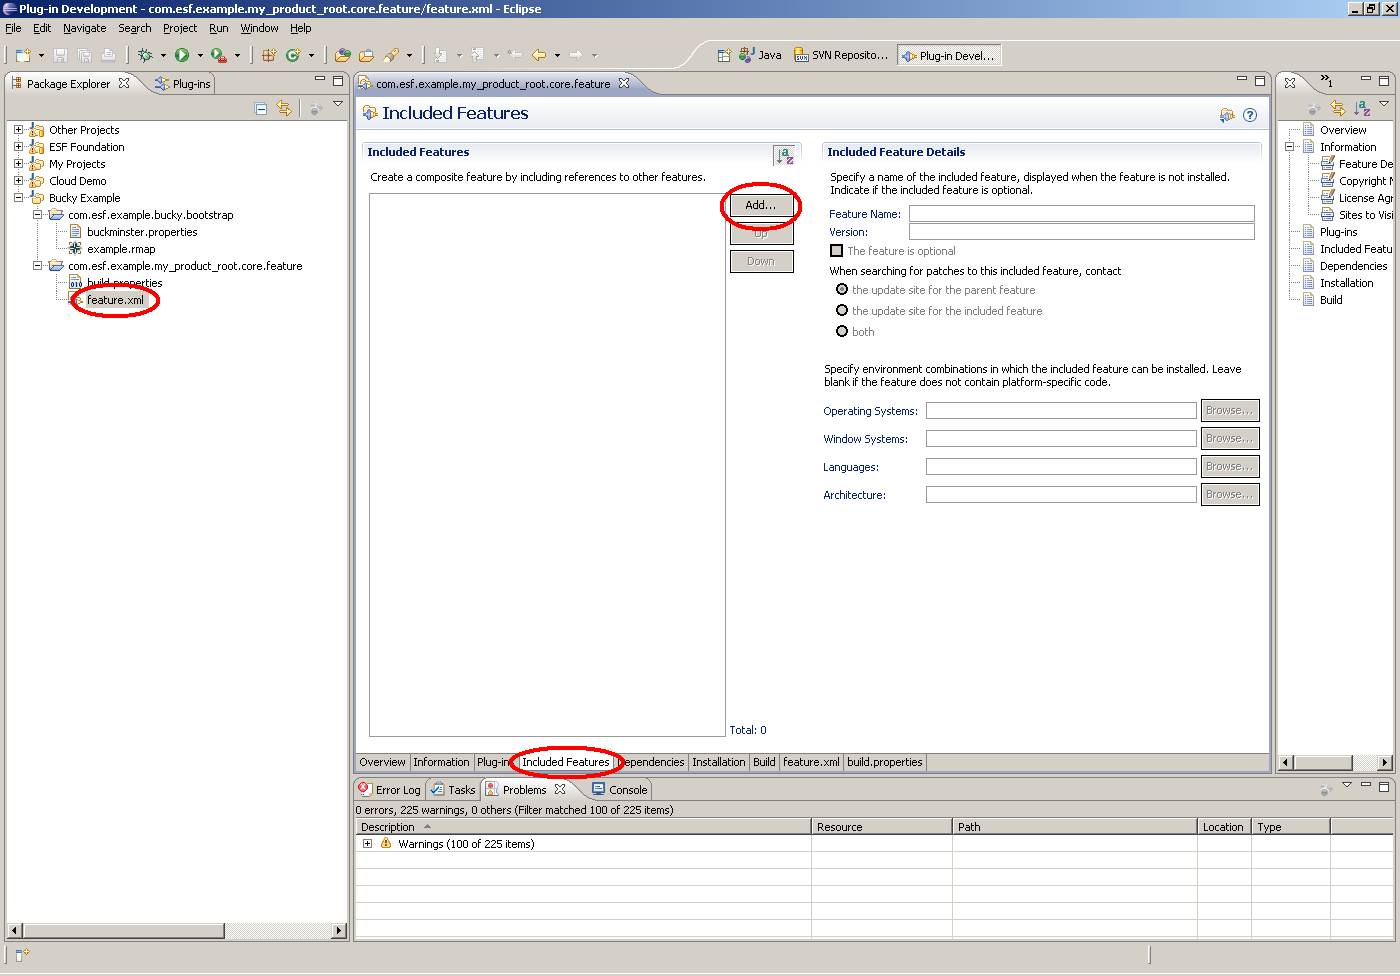
Task: Switch to the Plug-ins view tab
Action: pos(183,84)
